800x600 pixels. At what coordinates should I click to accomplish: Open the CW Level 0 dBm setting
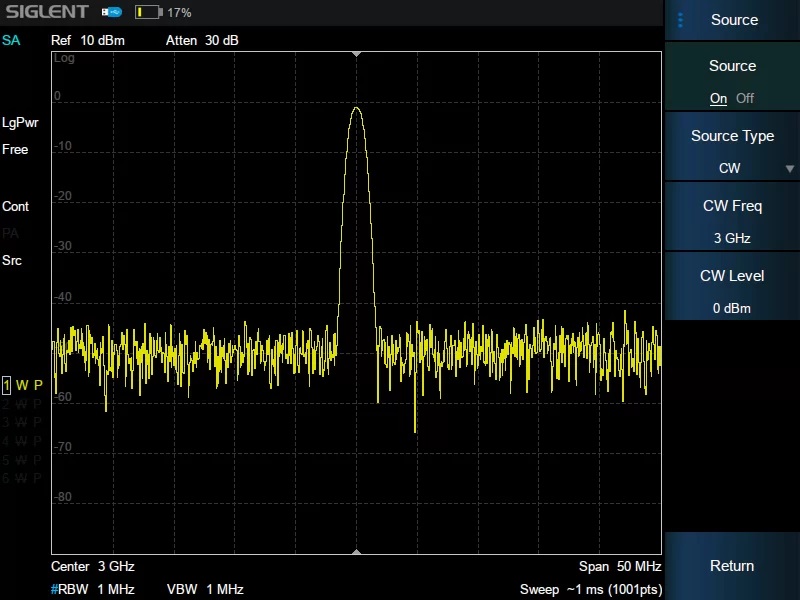coord(731,291)
